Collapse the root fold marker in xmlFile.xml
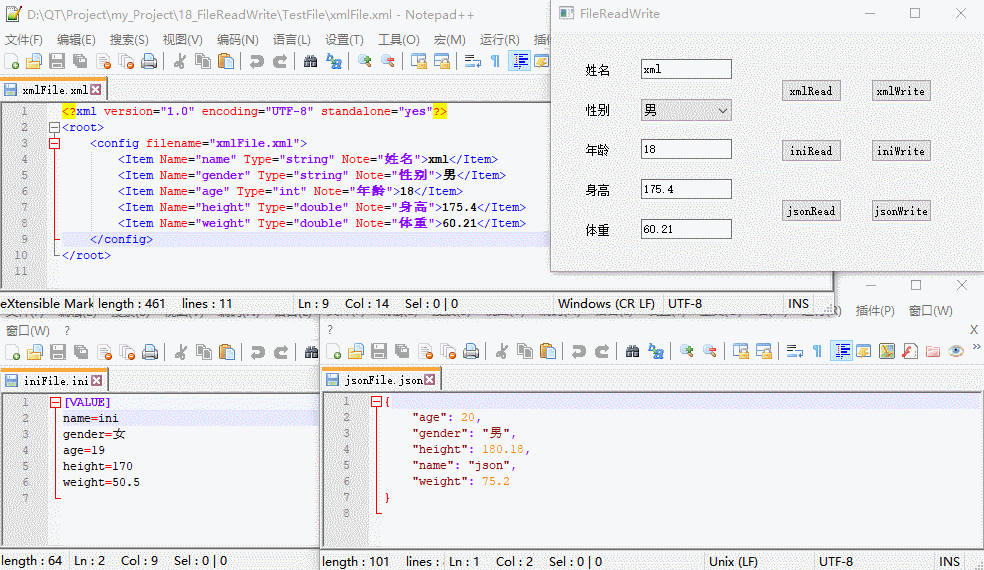984x570 pixels. [55, 127]
